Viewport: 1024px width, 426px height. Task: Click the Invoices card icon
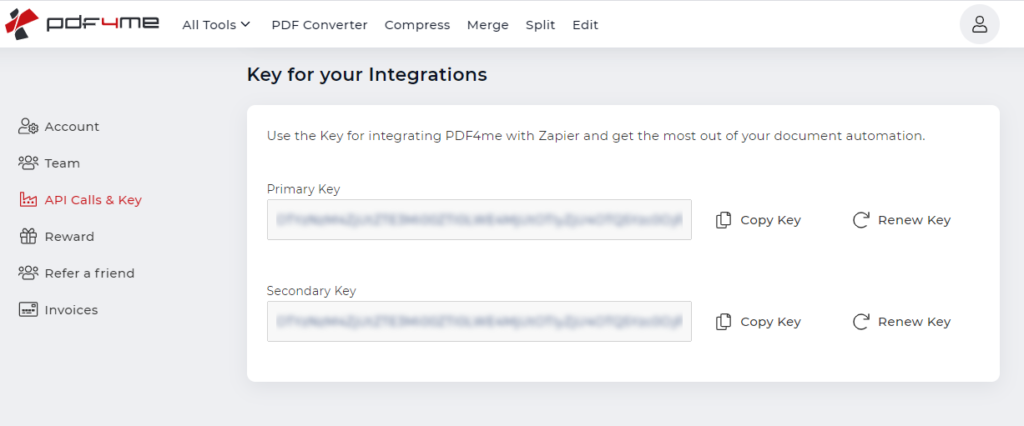[28, 310]
